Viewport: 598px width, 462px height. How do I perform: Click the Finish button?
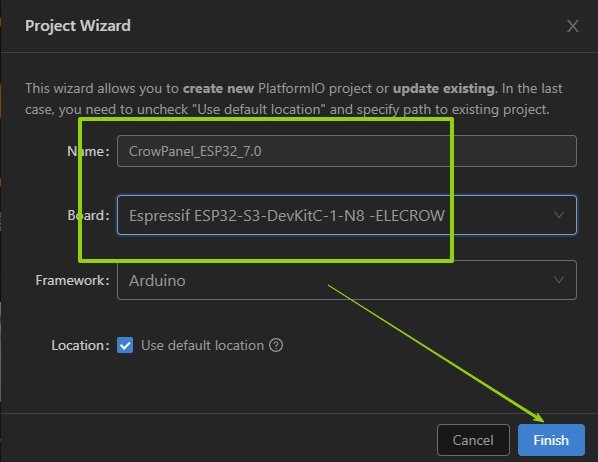click(551, 440)
